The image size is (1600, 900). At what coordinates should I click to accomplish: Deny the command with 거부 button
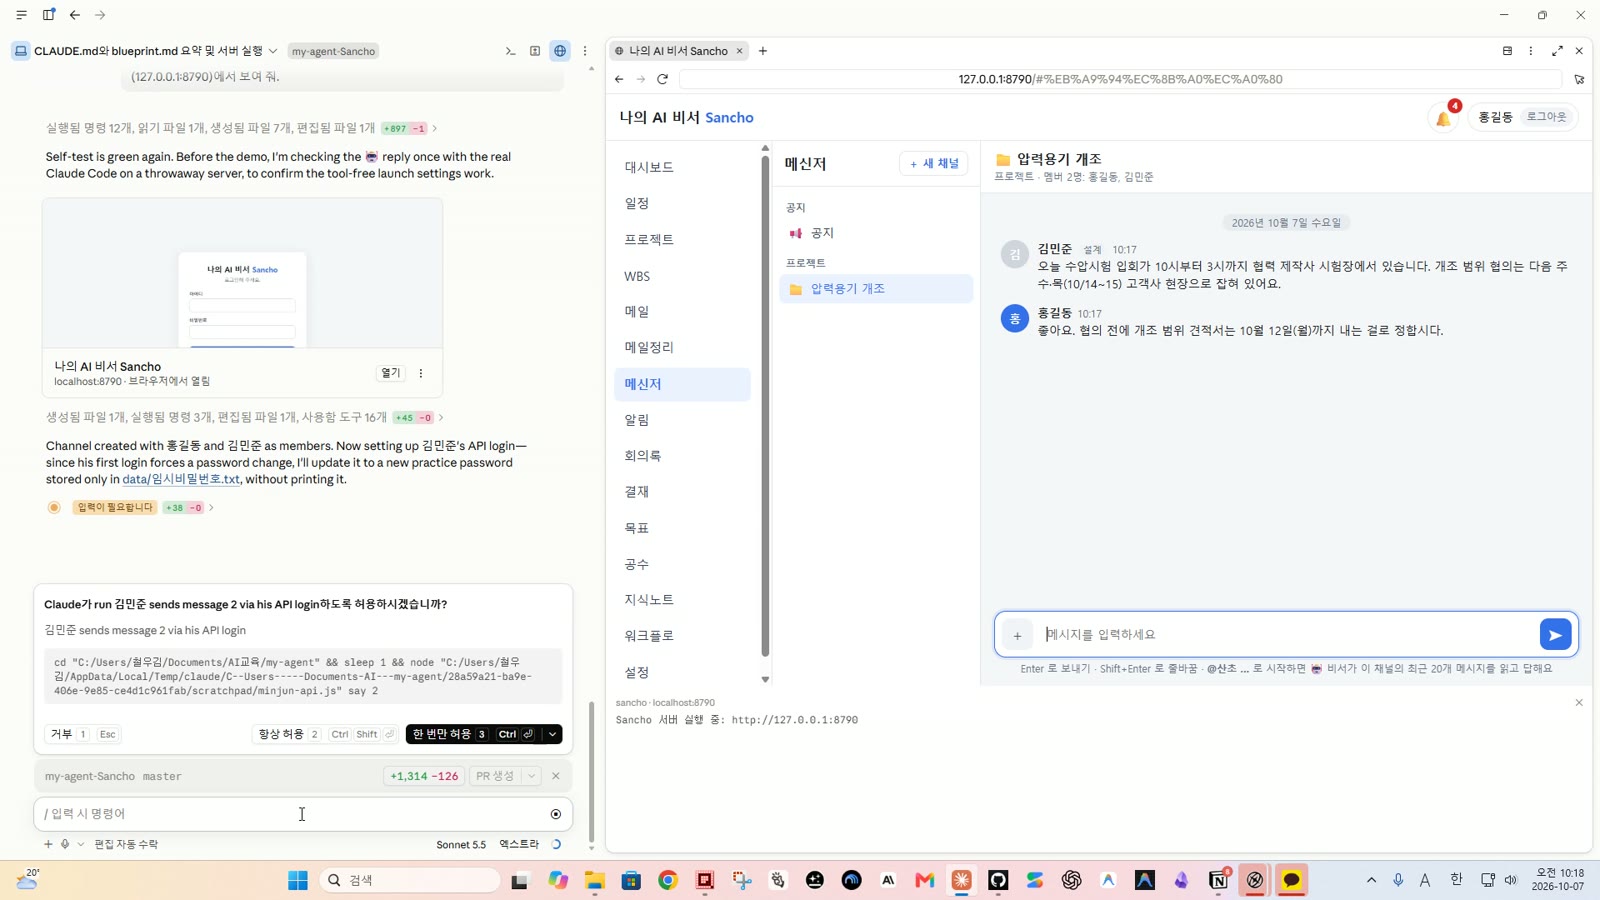[x=81, y=734]
